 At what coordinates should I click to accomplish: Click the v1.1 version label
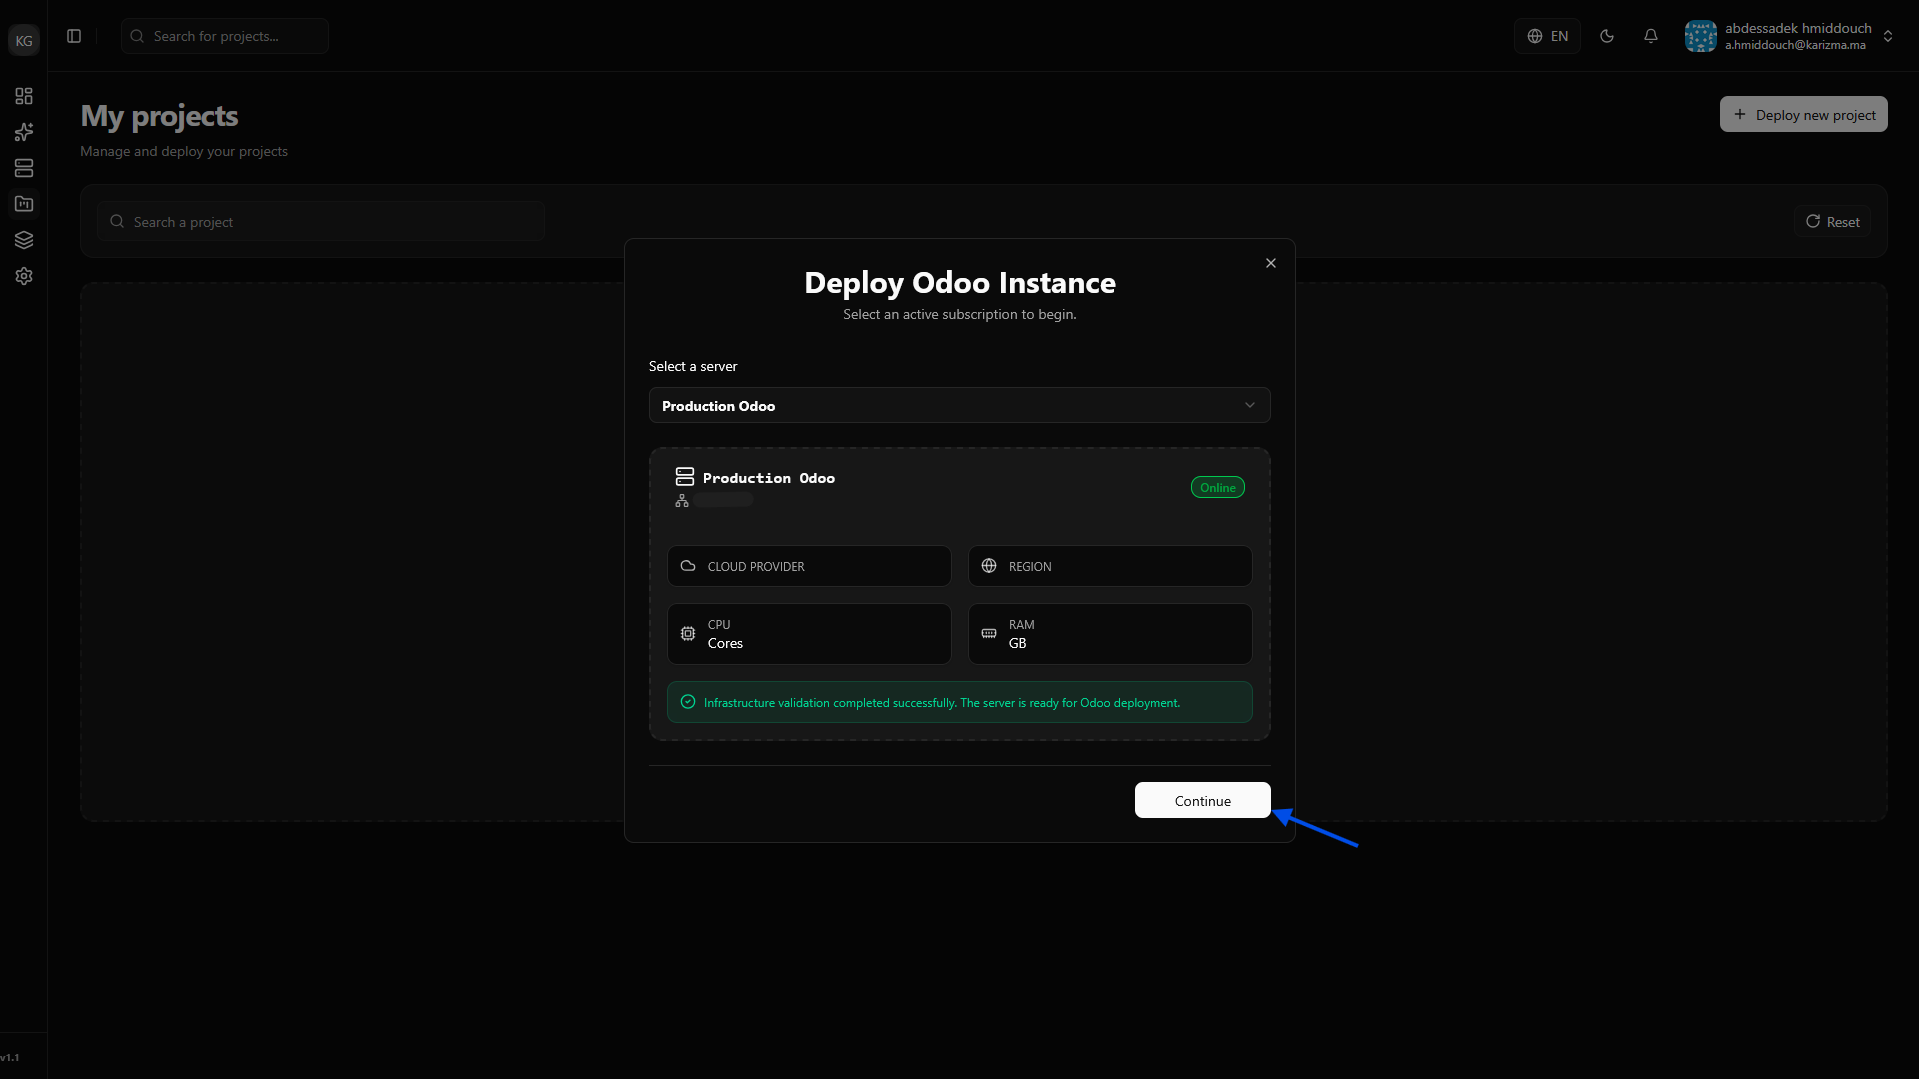pos(10,1057)
